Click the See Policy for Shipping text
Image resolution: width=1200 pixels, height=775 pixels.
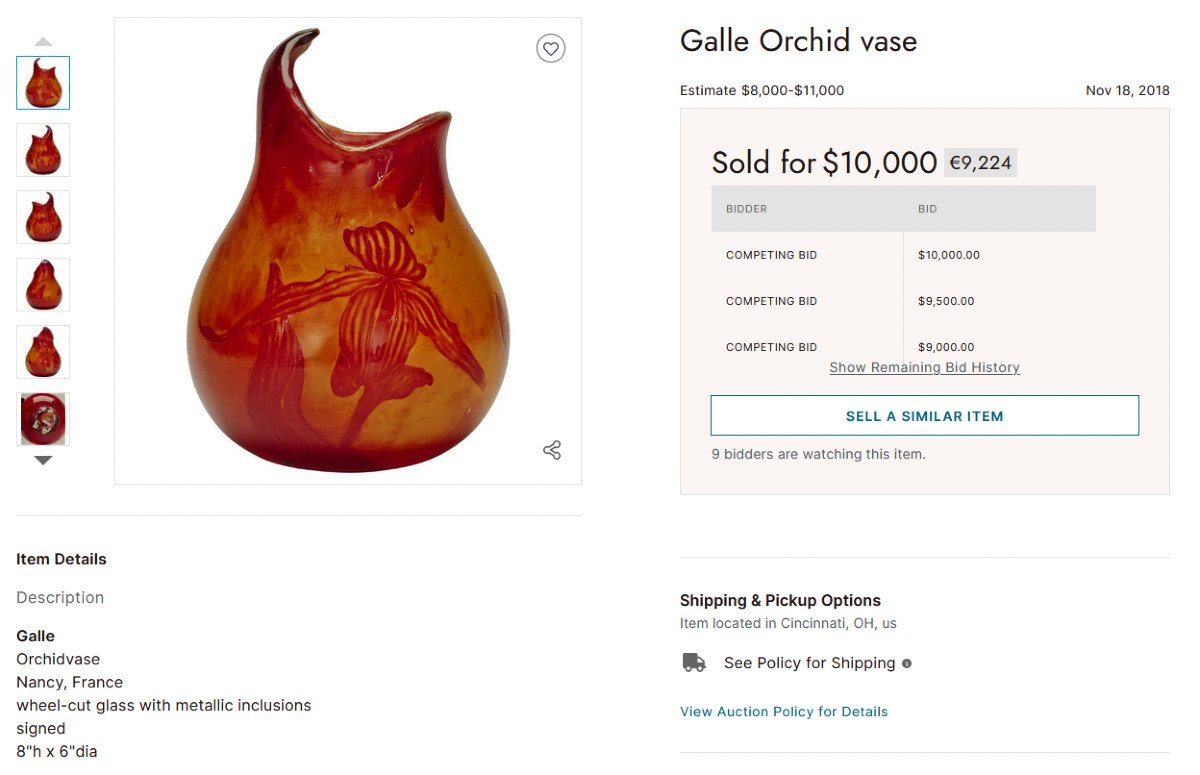tap(809, 663)
